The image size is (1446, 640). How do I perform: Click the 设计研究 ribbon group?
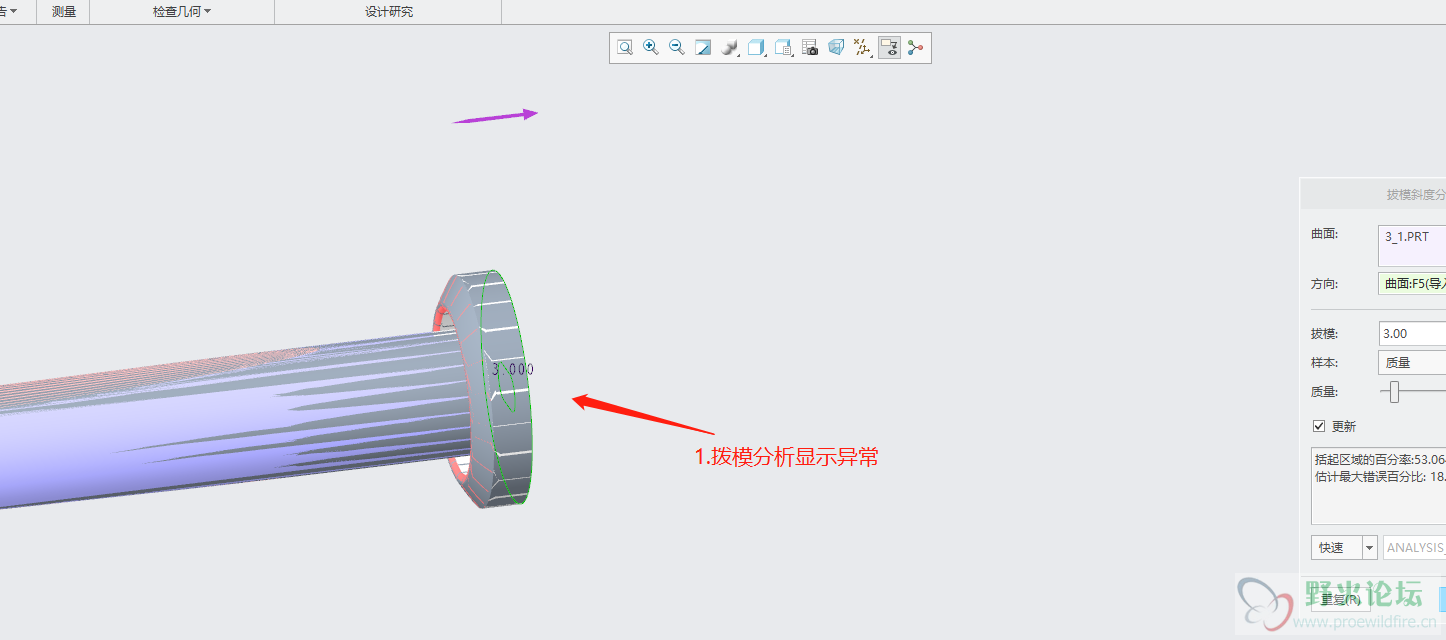coord(388,12)
